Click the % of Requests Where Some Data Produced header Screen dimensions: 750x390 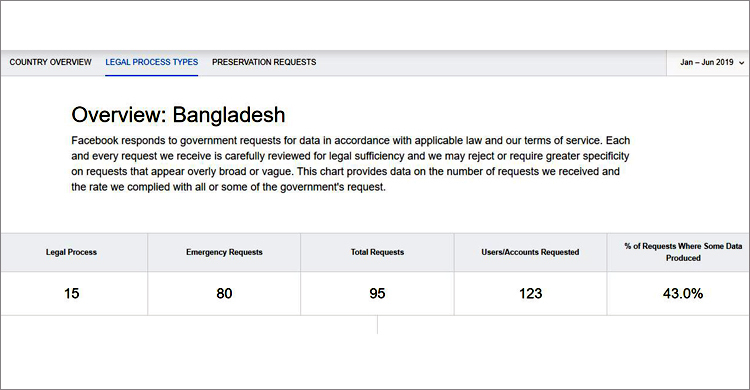coord(683,252)
